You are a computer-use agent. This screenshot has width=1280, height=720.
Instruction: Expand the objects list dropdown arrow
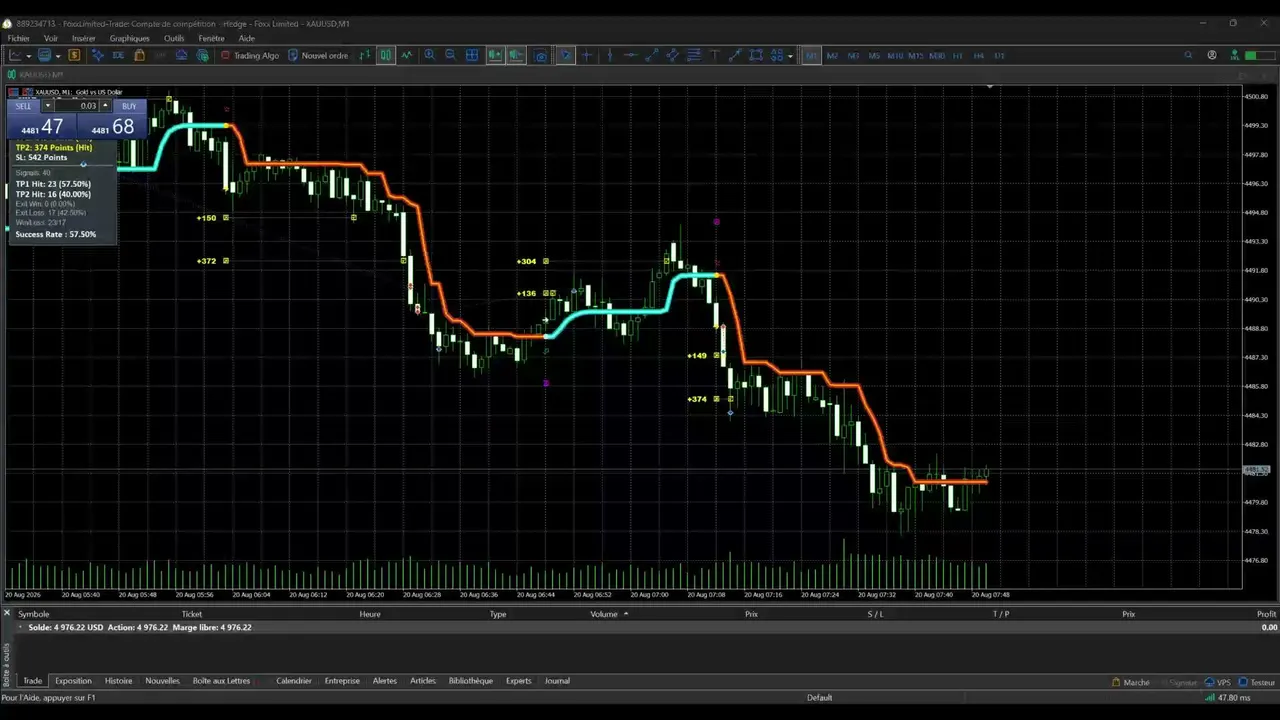pyautogui.click(x=790, y=55)
